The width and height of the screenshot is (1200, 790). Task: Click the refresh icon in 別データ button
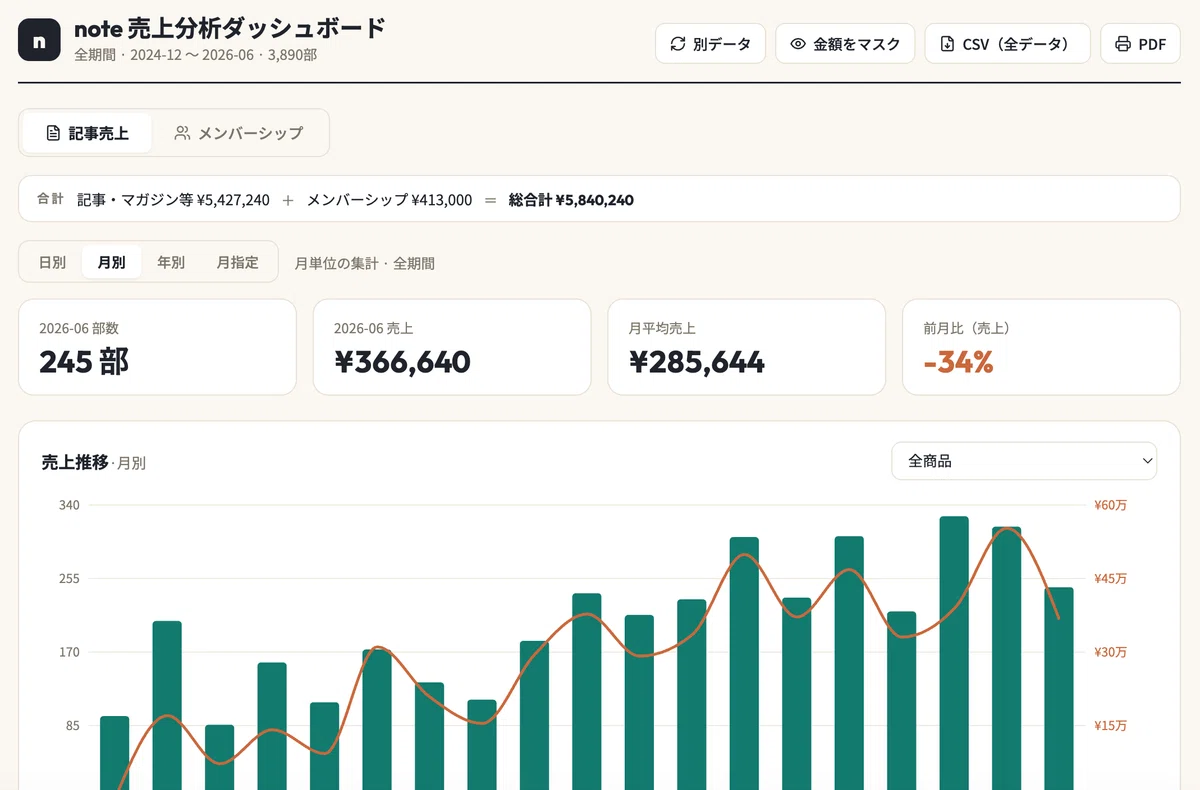click(x=678, y=44)
